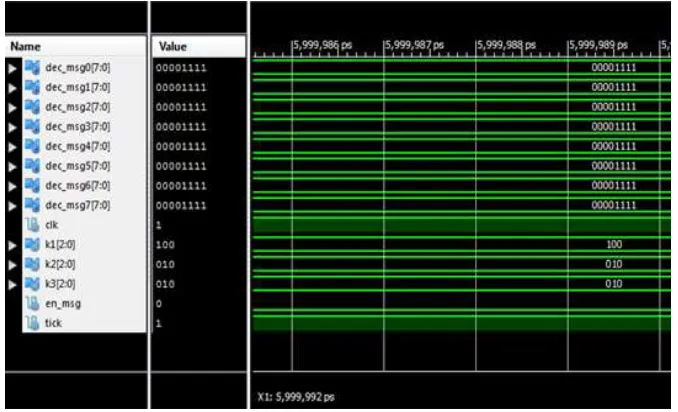Click value 010 in k2 value column
Viewport: 678px width, 412px height.
[x=165, y=265]
